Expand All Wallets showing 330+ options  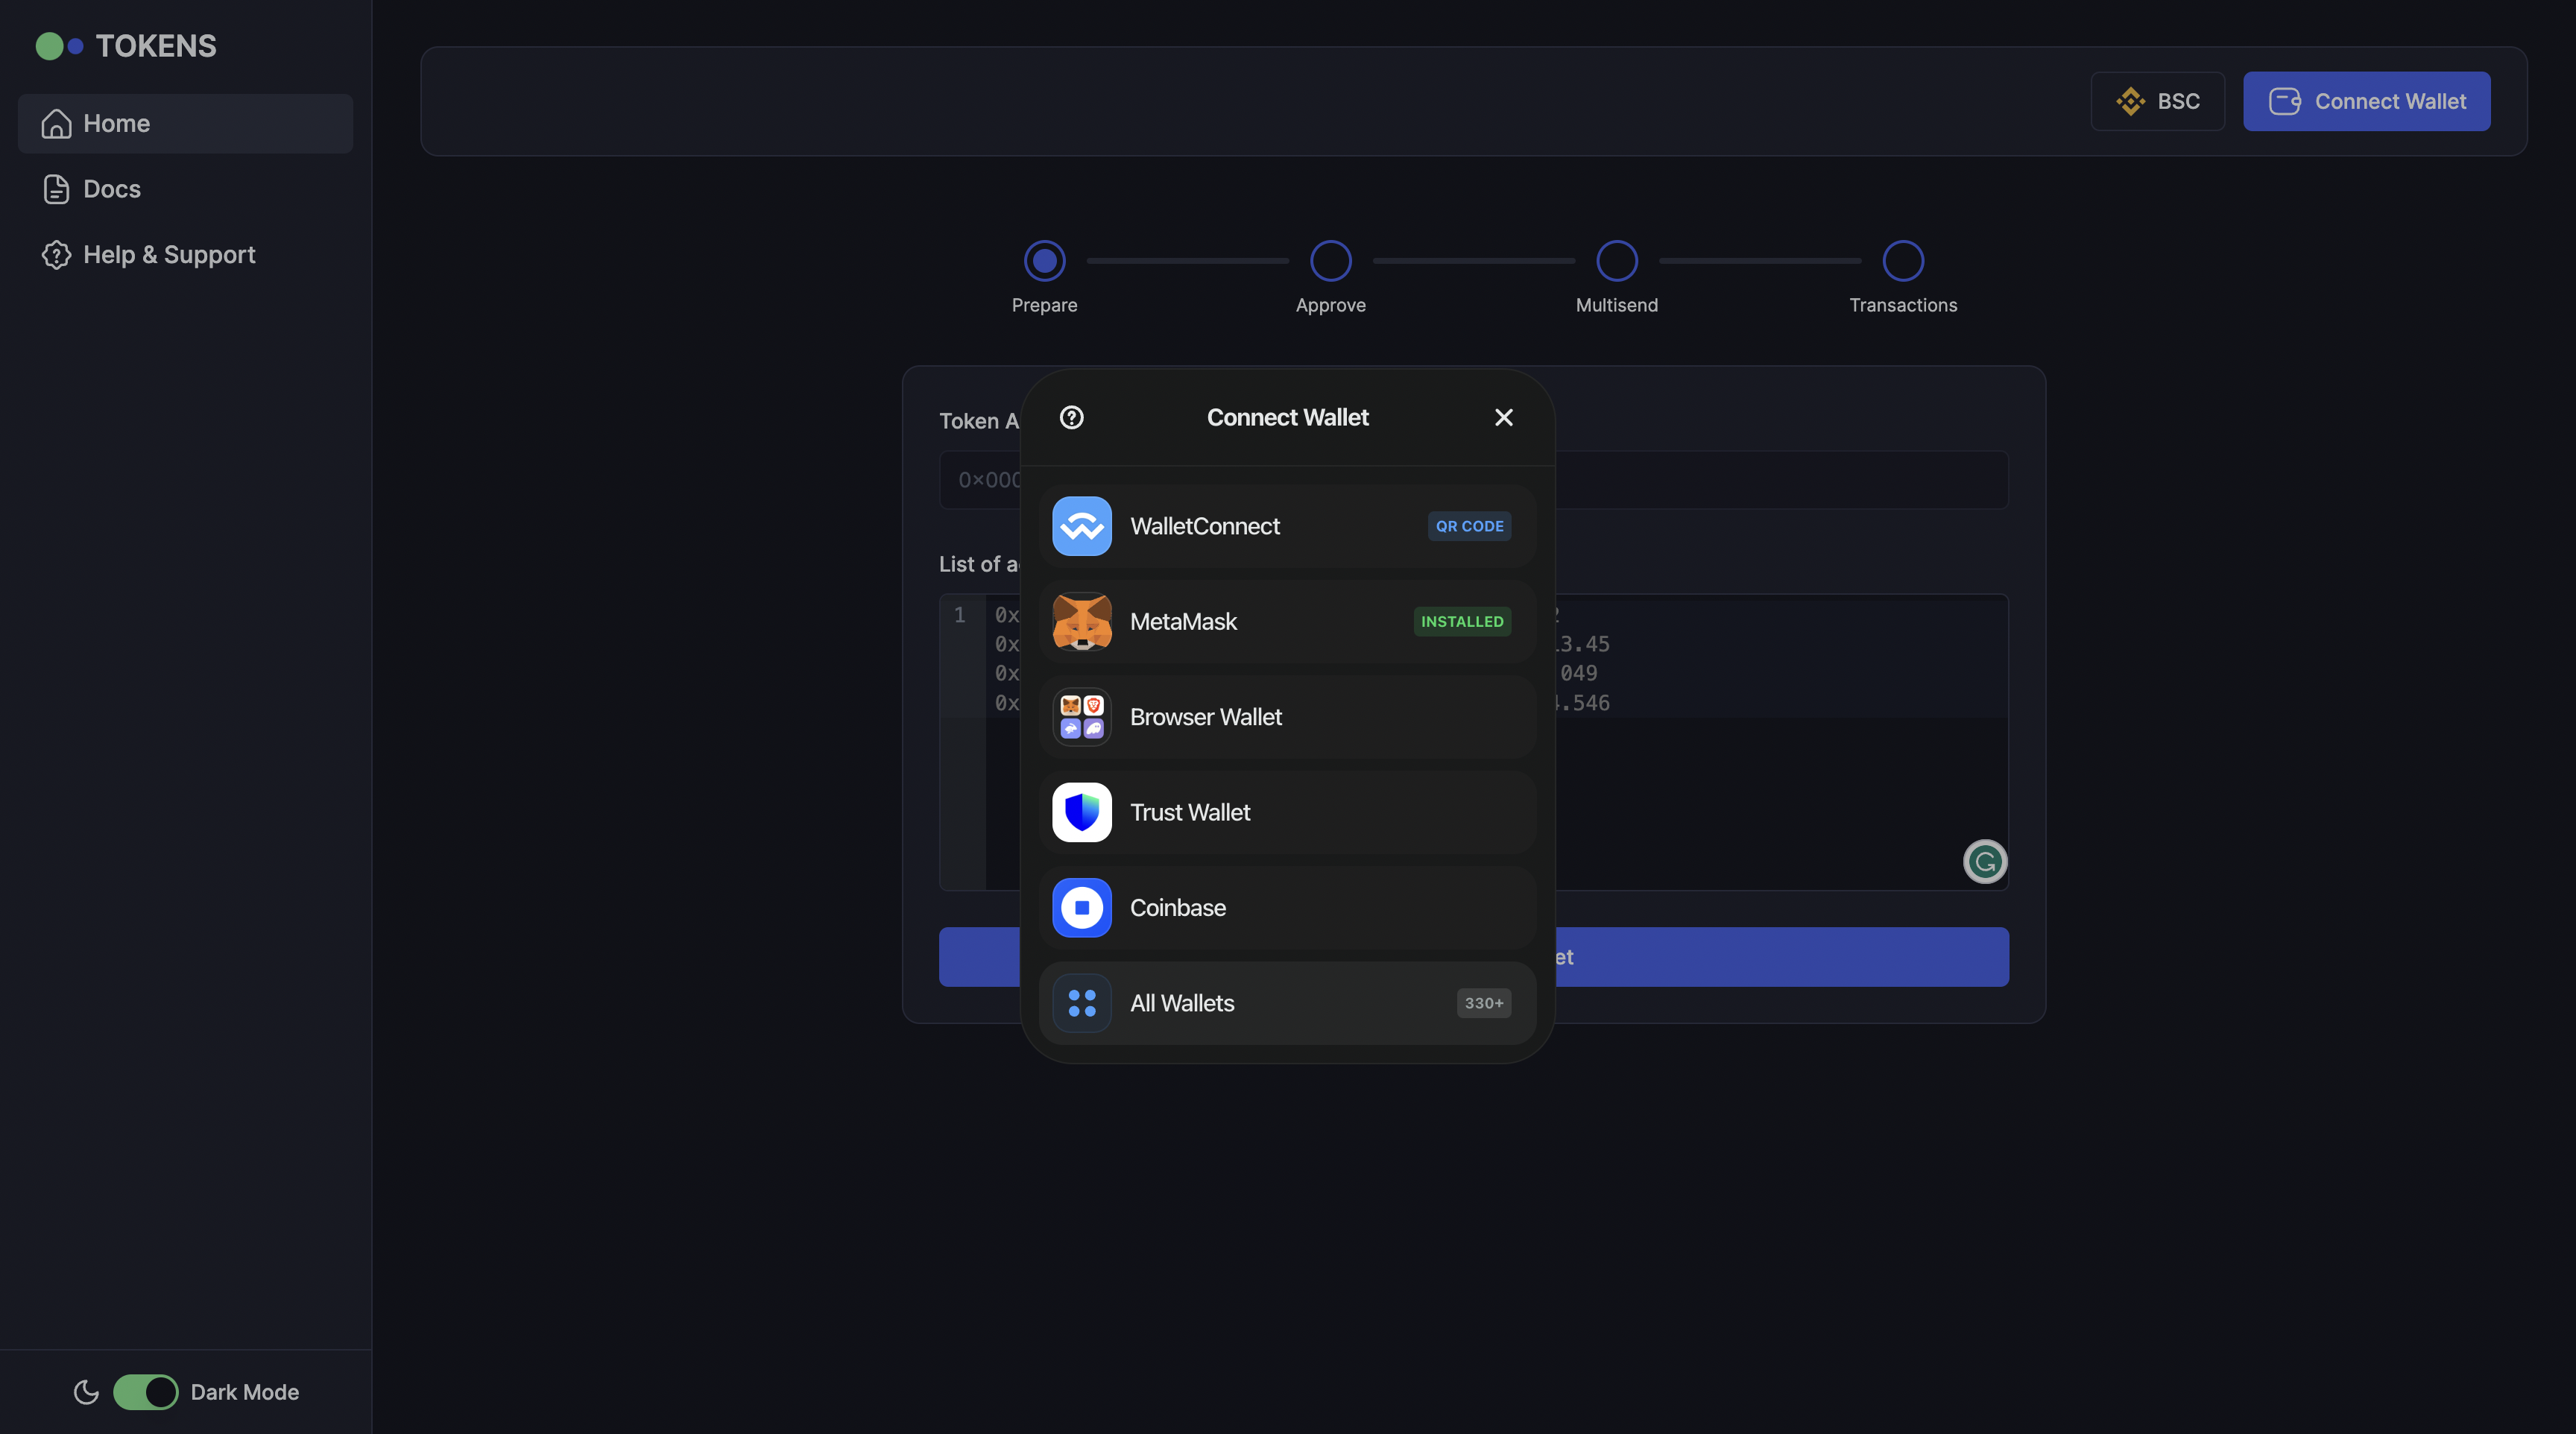point(1483,1003)
